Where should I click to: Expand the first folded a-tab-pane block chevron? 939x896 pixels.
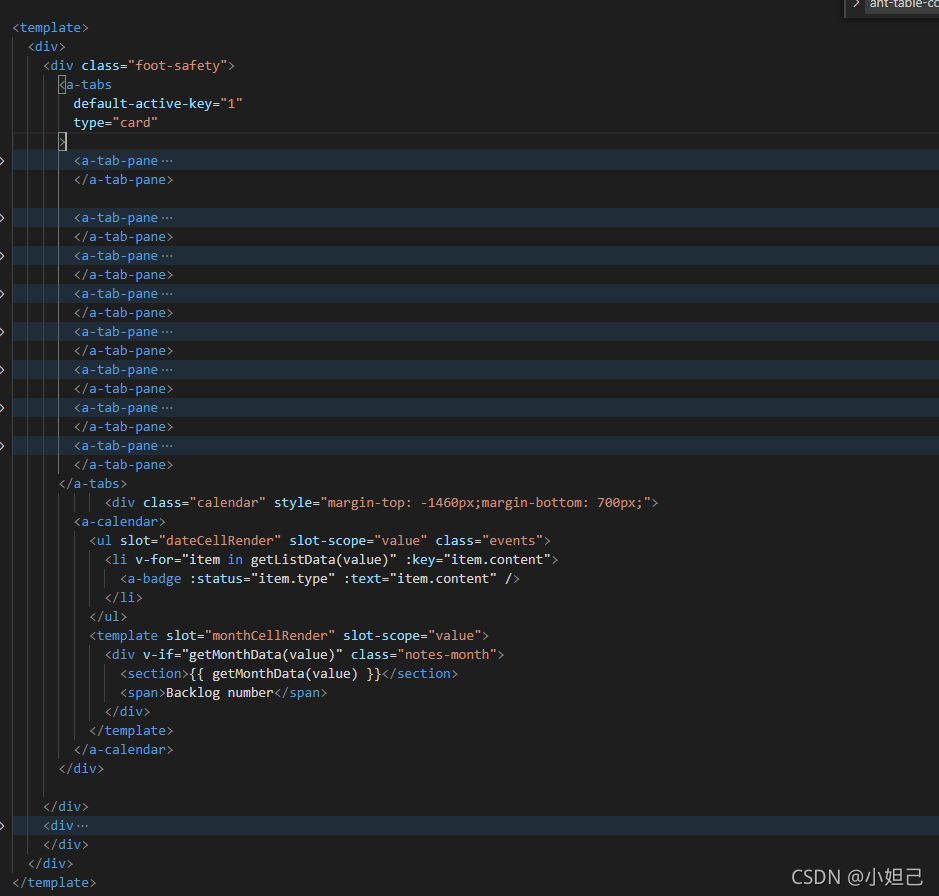(x=2, y=161)
